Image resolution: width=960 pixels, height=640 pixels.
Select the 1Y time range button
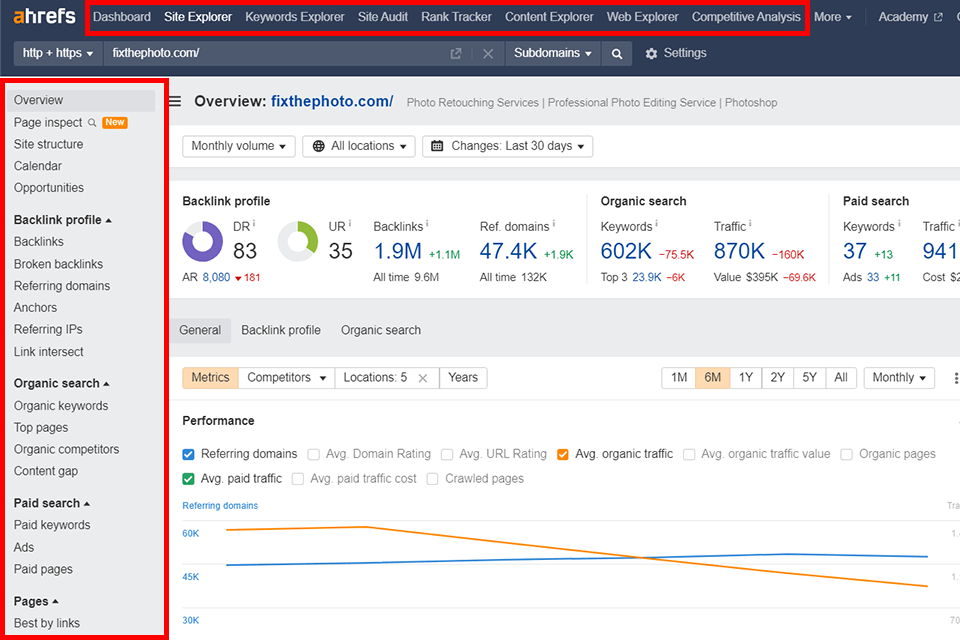point(745,378)
